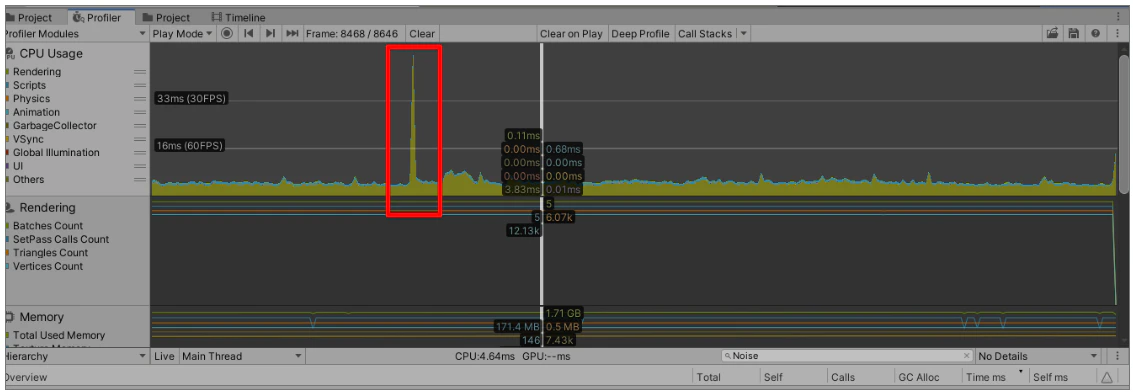Open profiler toolbar kebab menu
1133x392 pixels.
tap(1118, 33)
